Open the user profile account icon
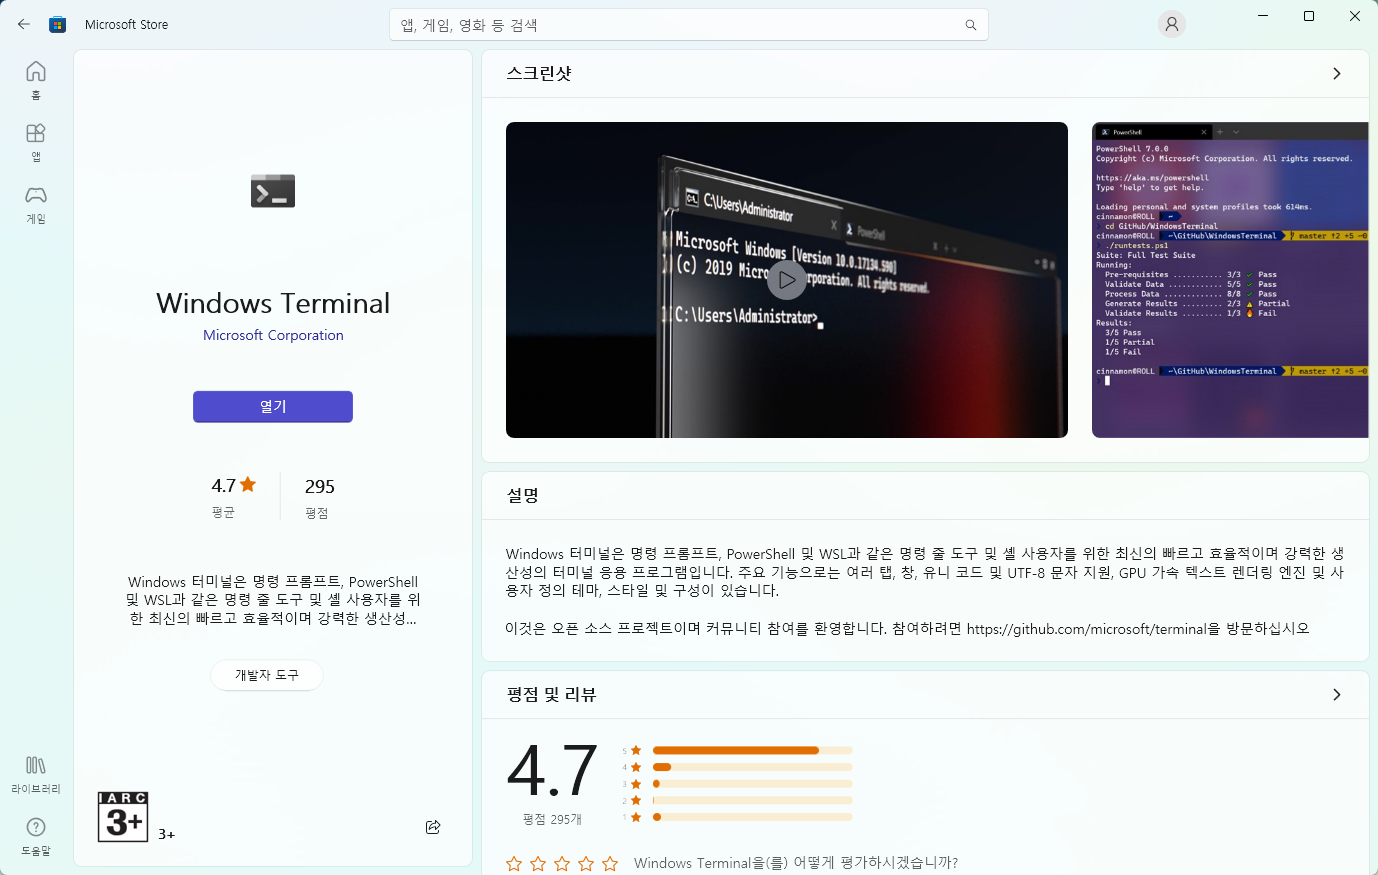1378x875 pixels. click(1172, 24)
